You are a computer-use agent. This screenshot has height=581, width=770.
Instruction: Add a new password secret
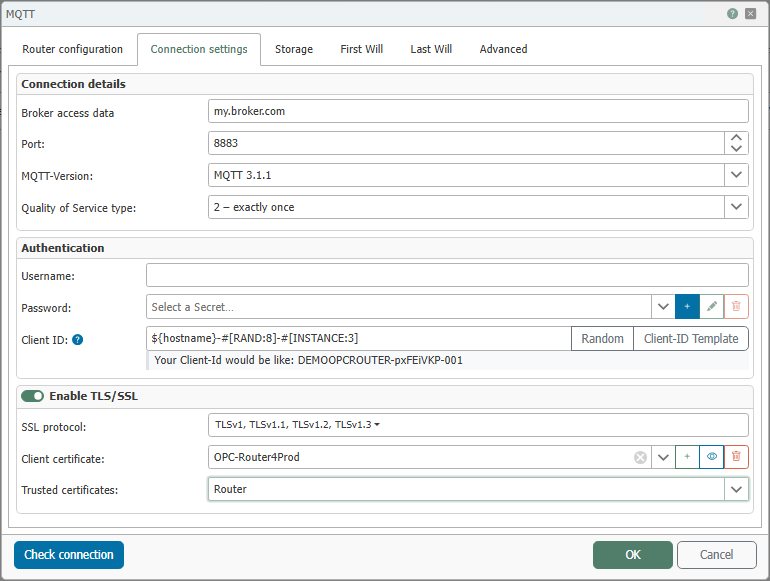coord(687,306)
